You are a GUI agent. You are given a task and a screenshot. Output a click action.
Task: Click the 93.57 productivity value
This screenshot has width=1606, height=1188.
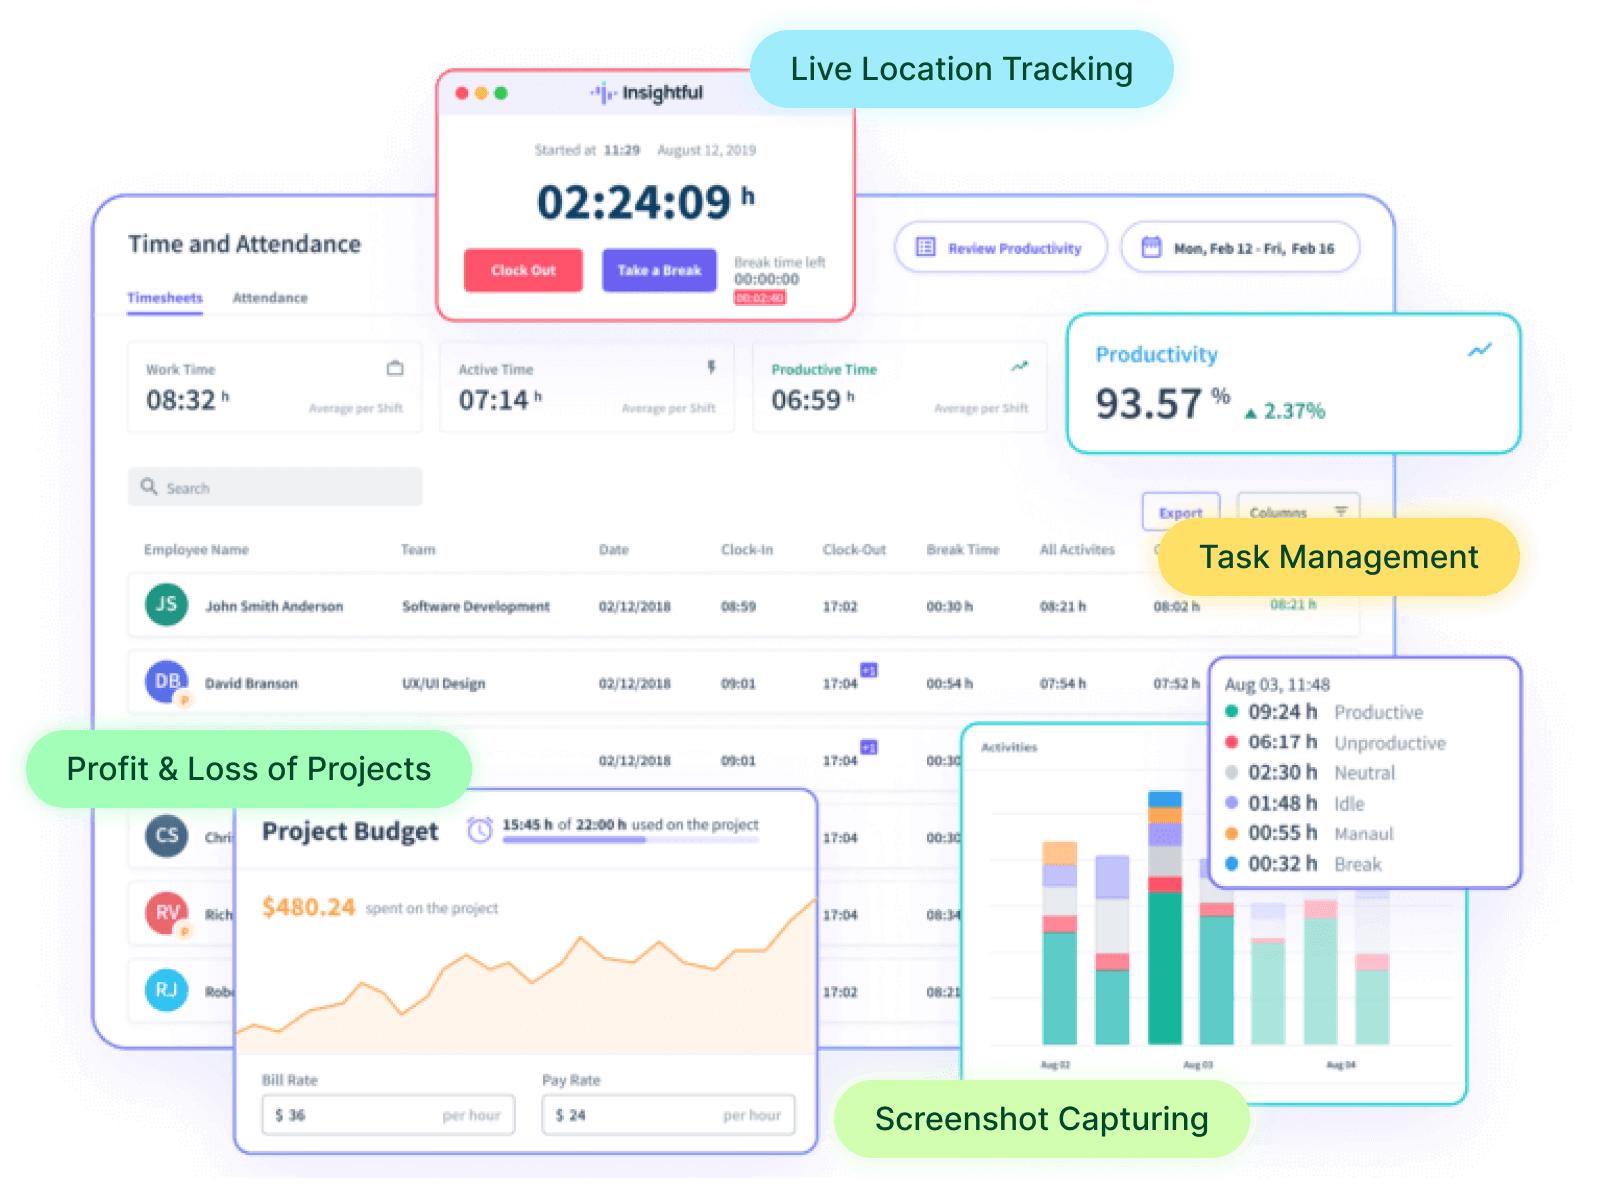pyautogui.click(x=1148, y=404)
